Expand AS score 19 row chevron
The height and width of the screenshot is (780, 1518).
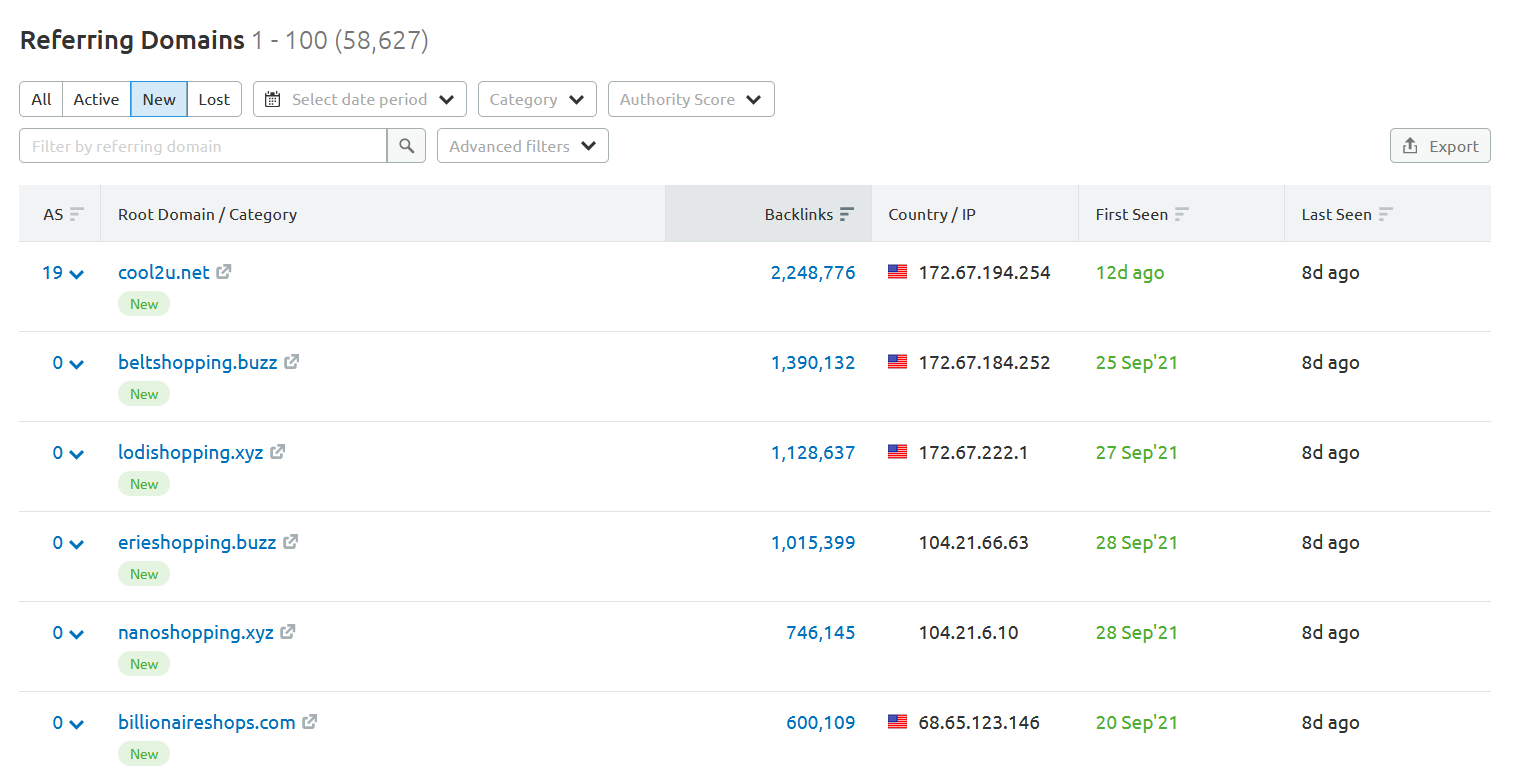click(76, 274)
